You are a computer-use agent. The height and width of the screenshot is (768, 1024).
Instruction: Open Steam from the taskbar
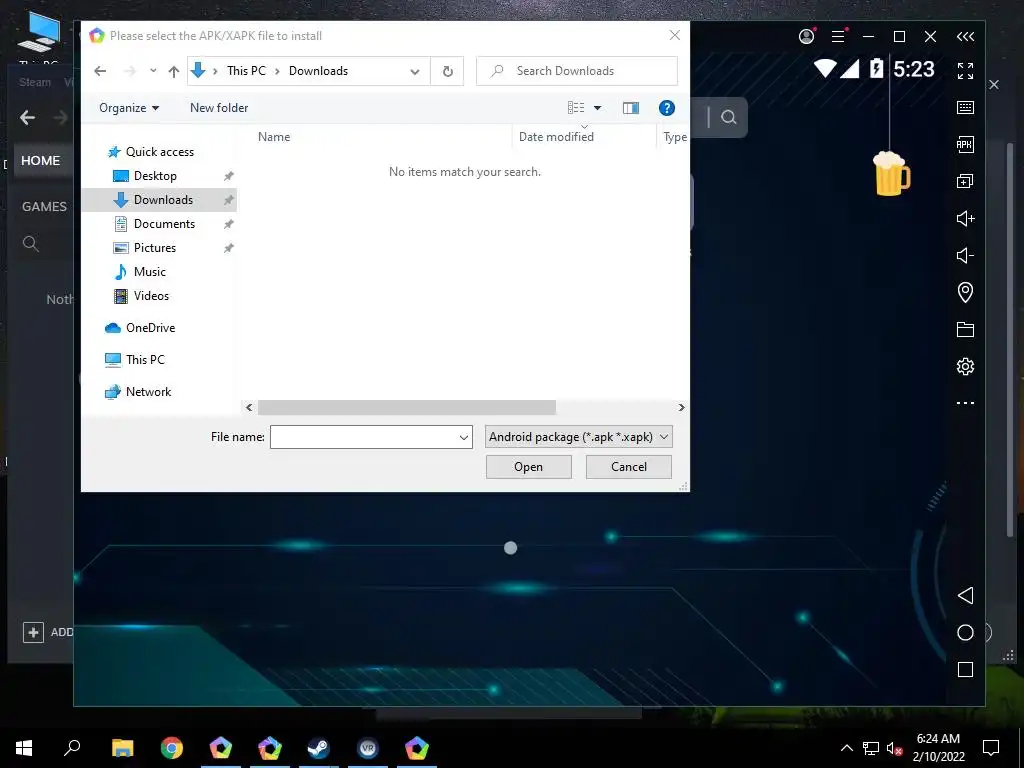click(319, 748)
